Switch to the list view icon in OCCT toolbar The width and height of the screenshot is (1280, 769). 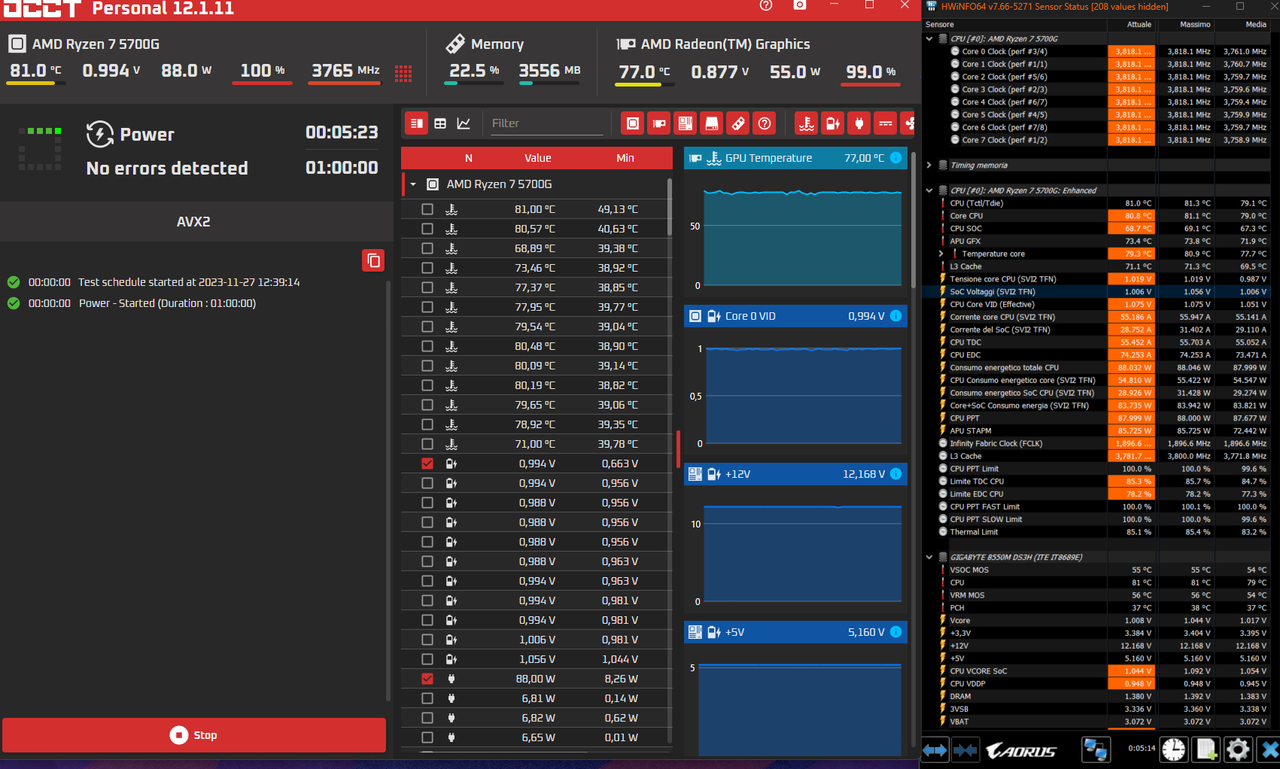(x=417, y=124)
